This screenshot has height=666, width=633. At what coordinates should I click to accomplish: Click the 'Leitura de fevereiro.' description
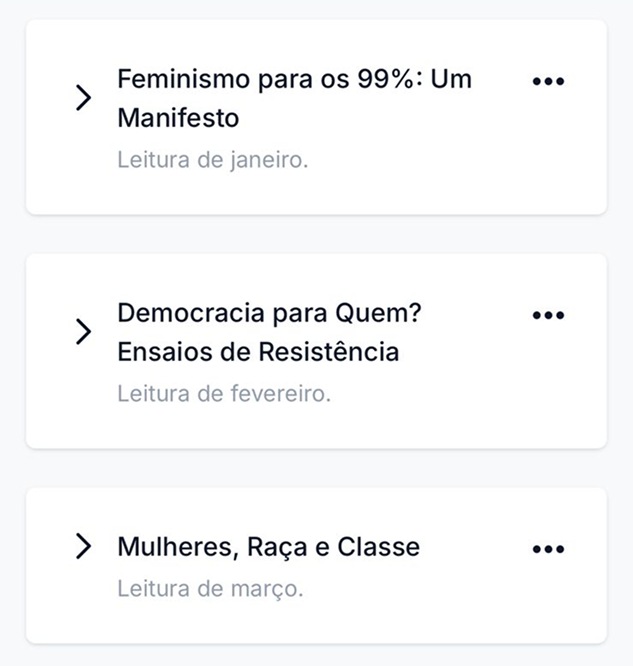point(223,394)
